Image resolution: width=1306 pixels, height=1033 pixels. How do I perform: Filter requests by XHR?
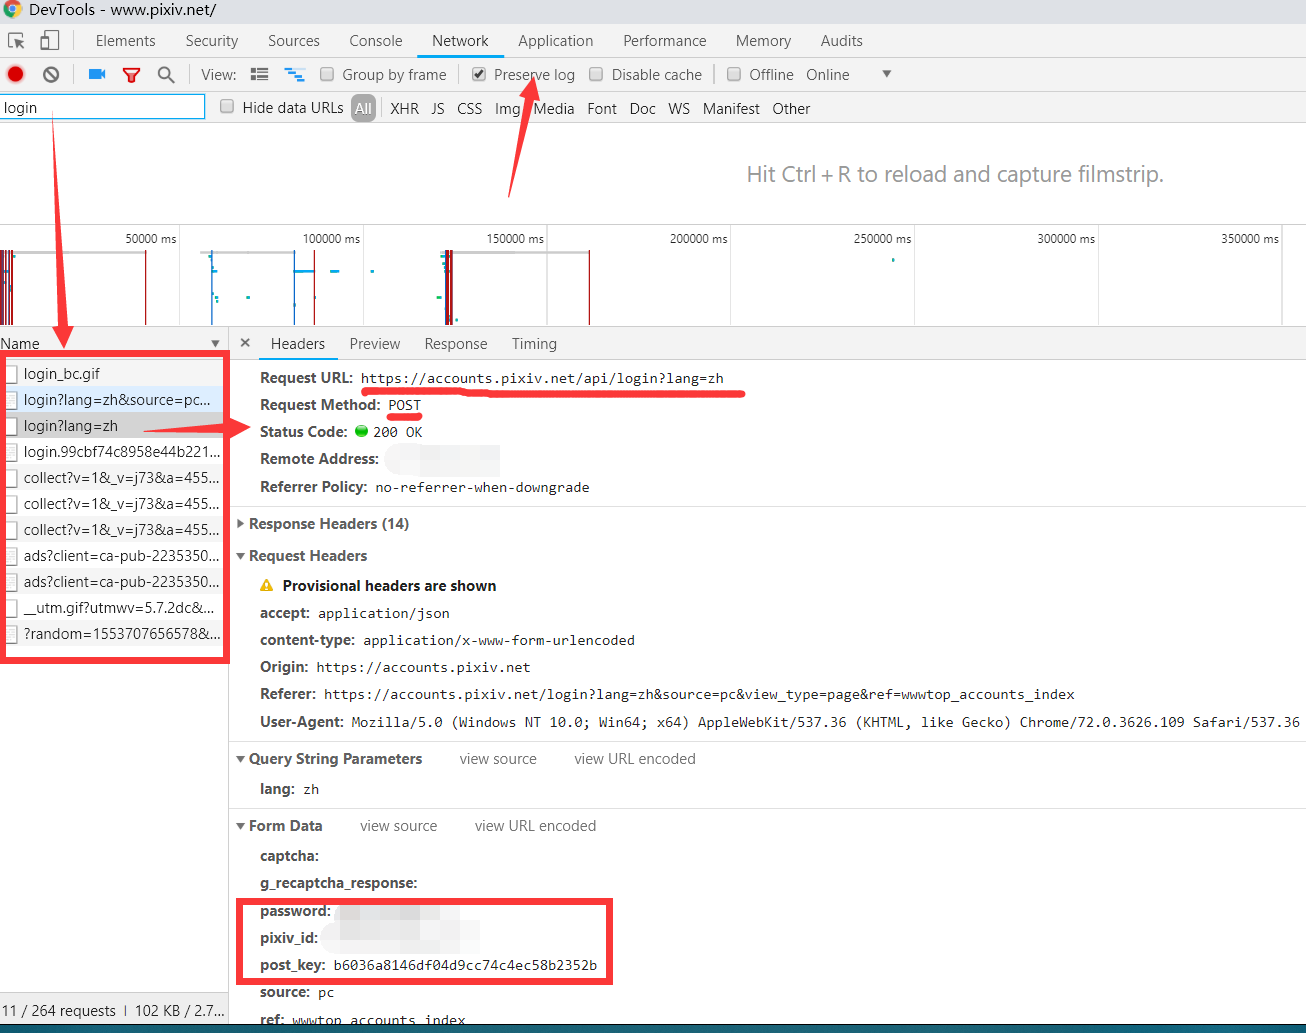[x=405, y=108]
